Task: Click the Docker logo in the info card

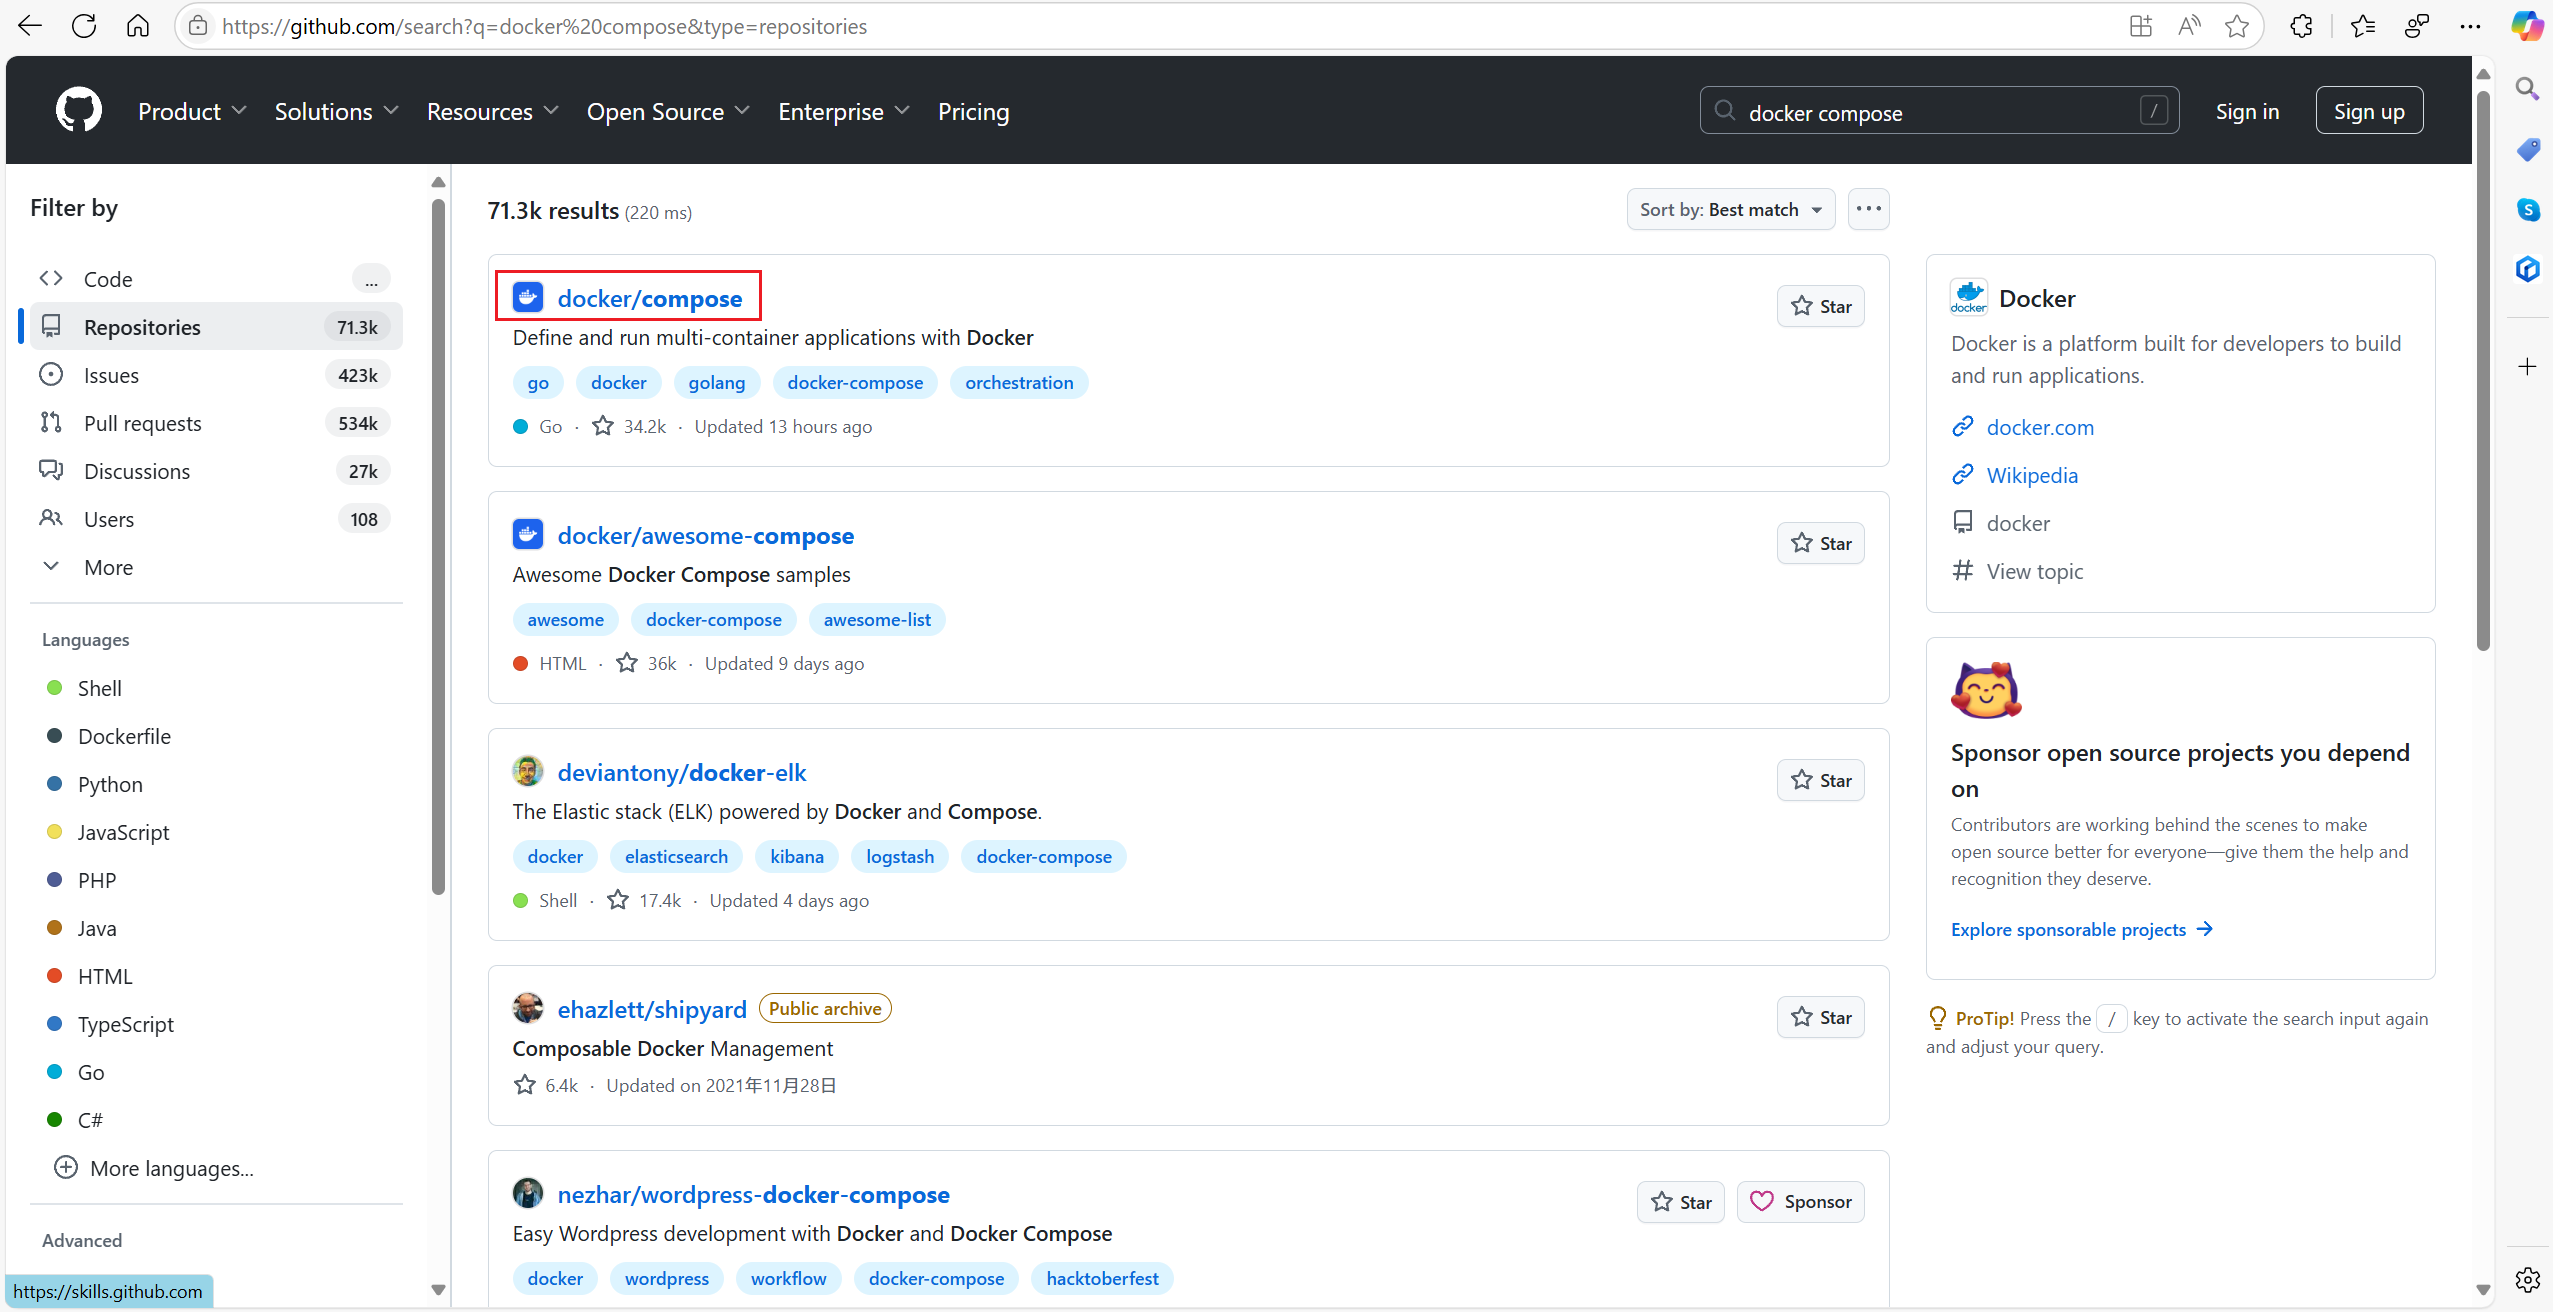Action: [x=1969, y=297]
